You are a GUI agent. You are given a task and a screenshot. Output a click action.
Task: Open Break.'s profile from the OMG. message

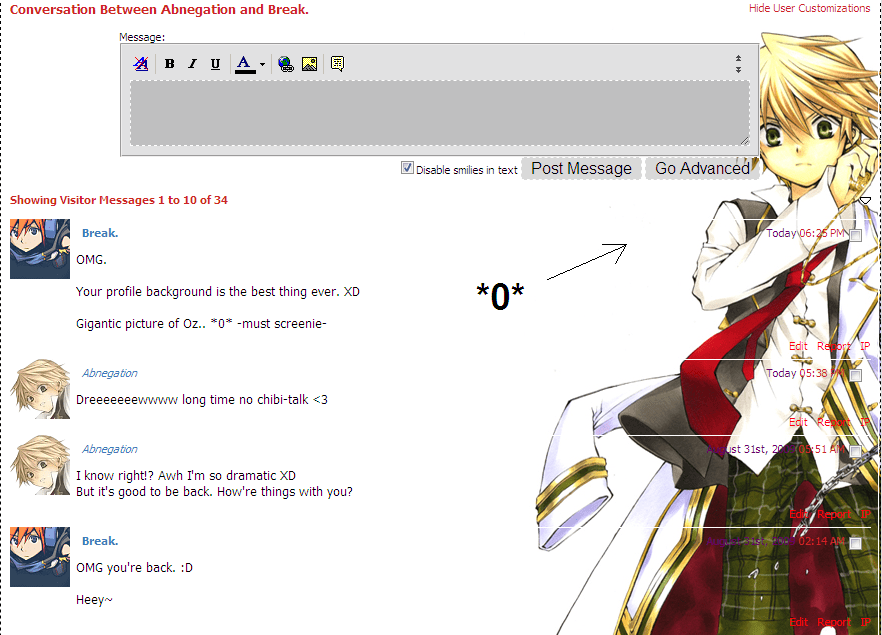[x=100, y=233]
